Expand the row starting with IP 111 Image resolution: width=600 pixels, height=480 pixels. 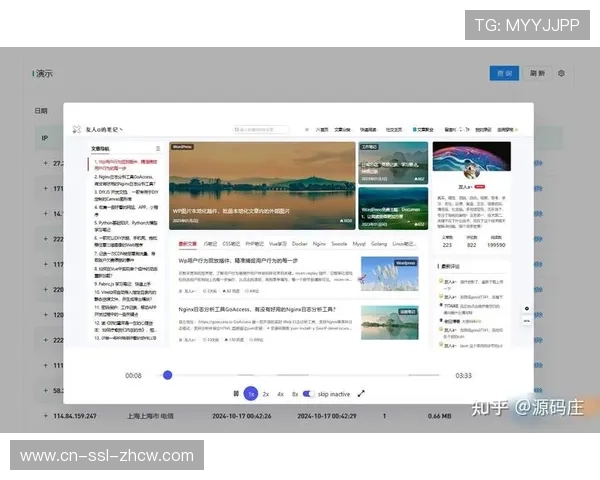[46, 365]
